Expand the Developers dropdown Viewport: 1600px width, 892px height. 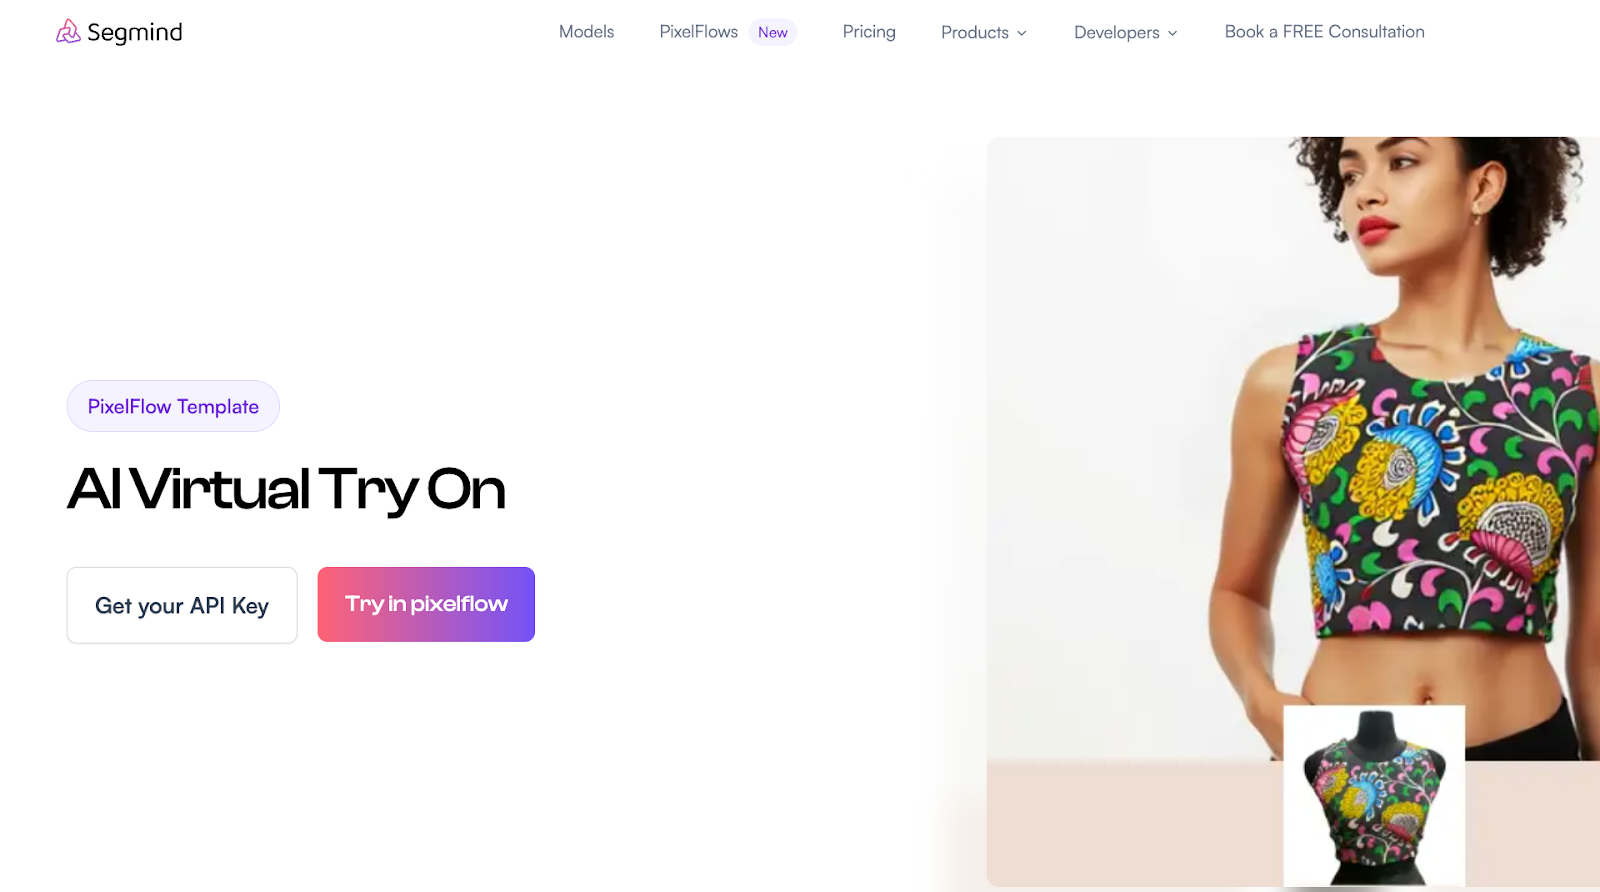click(1126, 32)
